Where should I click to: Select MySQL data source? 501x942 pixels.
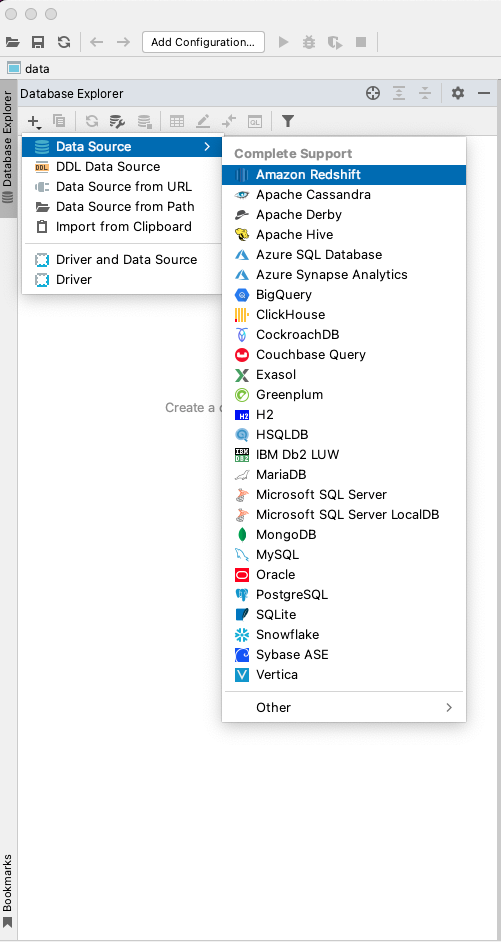click(344, 555)
